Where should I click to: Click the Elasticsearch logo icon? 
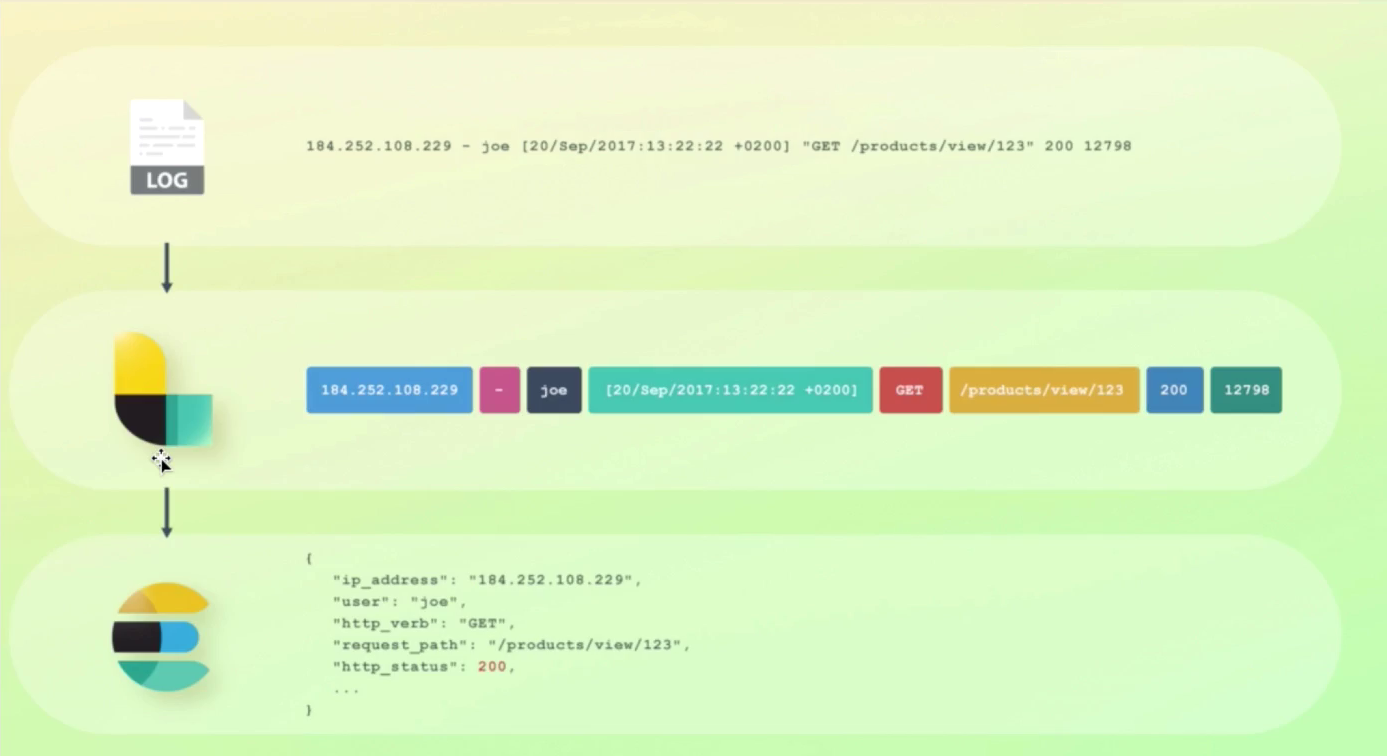point(161,637)
